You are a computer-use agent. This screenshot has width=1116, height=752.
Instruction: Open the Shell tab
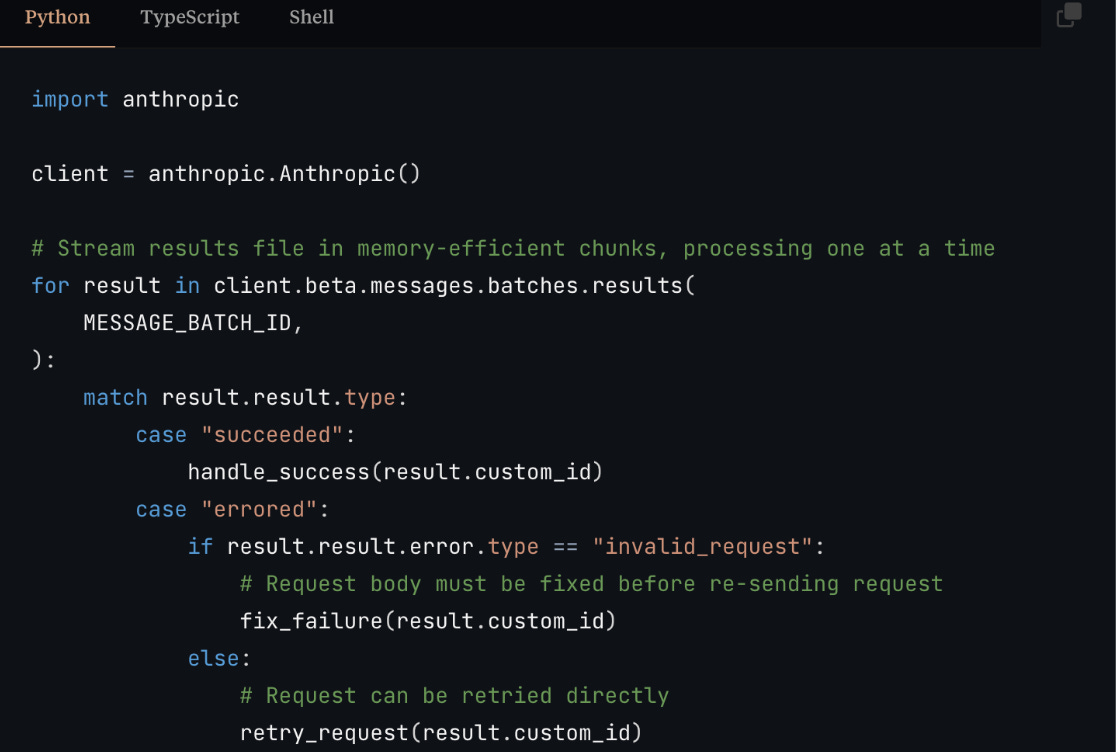coord(311,17)
